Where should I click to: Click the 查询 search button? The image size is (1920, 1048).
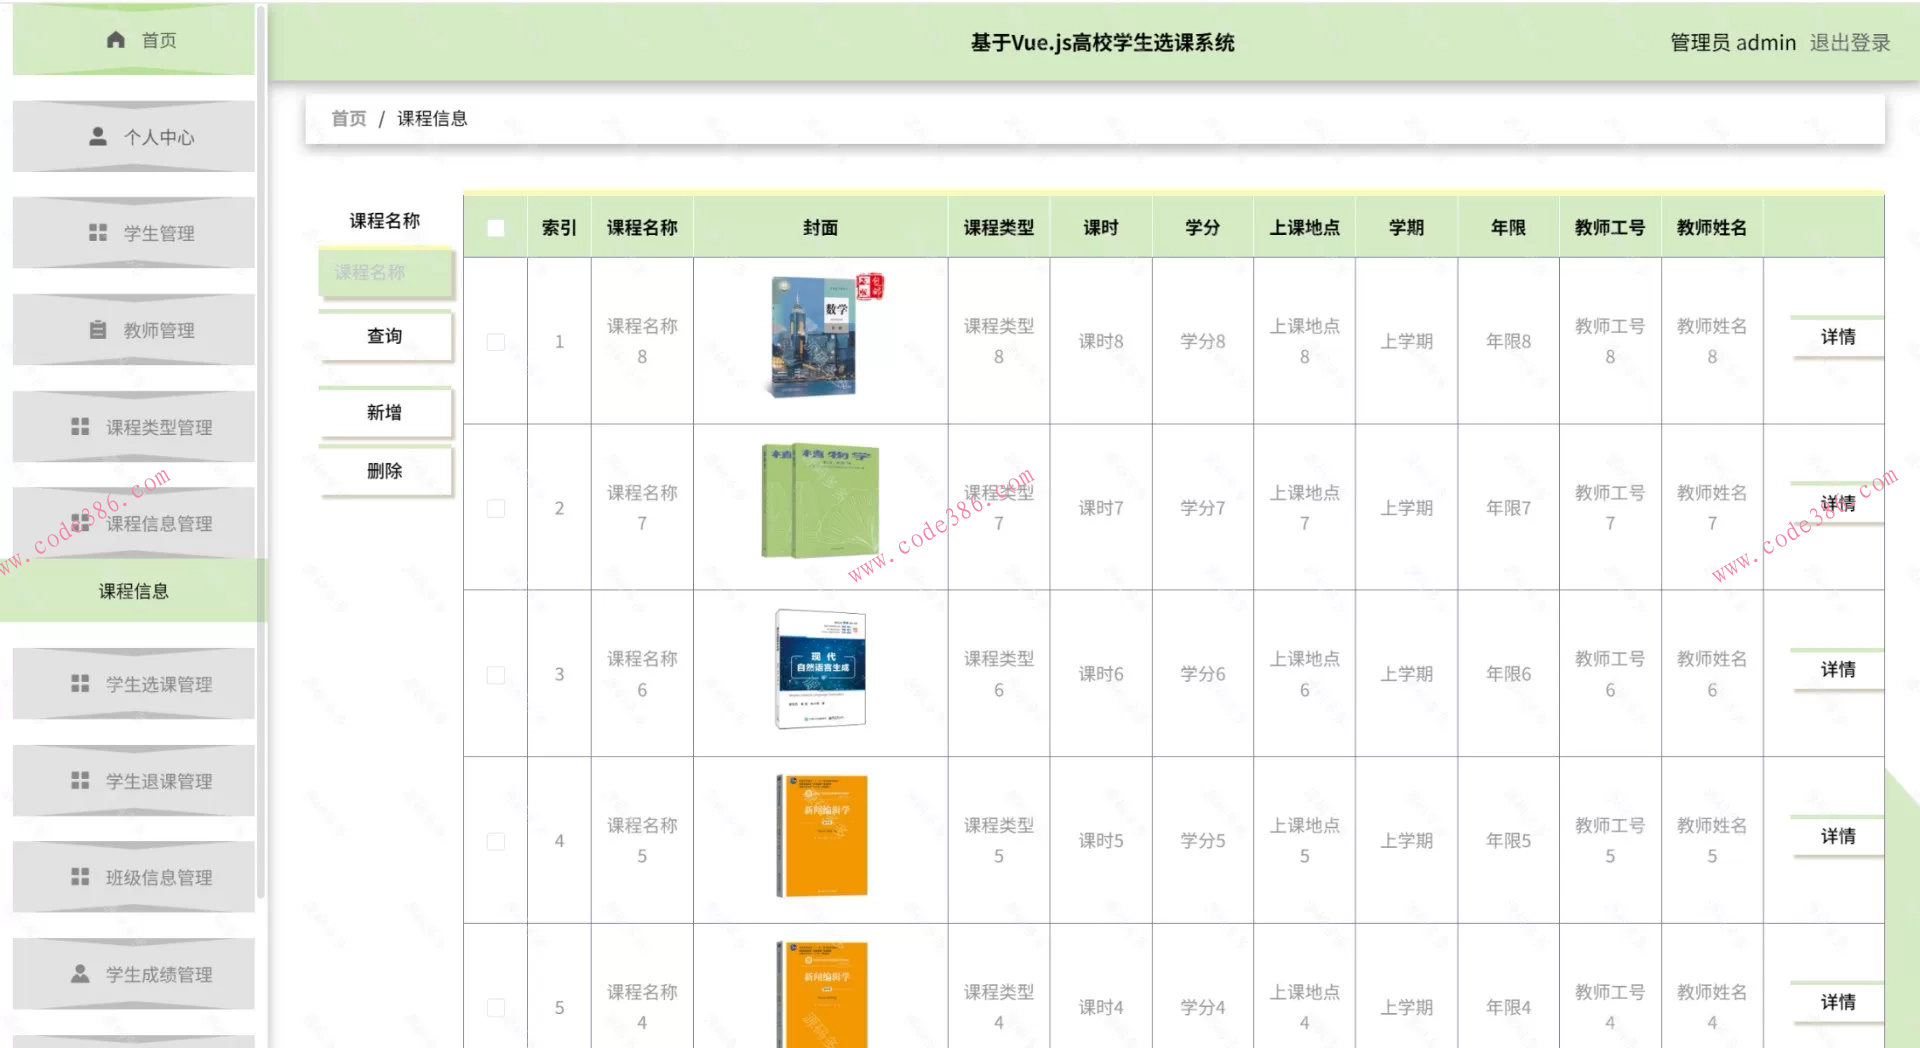(385, 338)
